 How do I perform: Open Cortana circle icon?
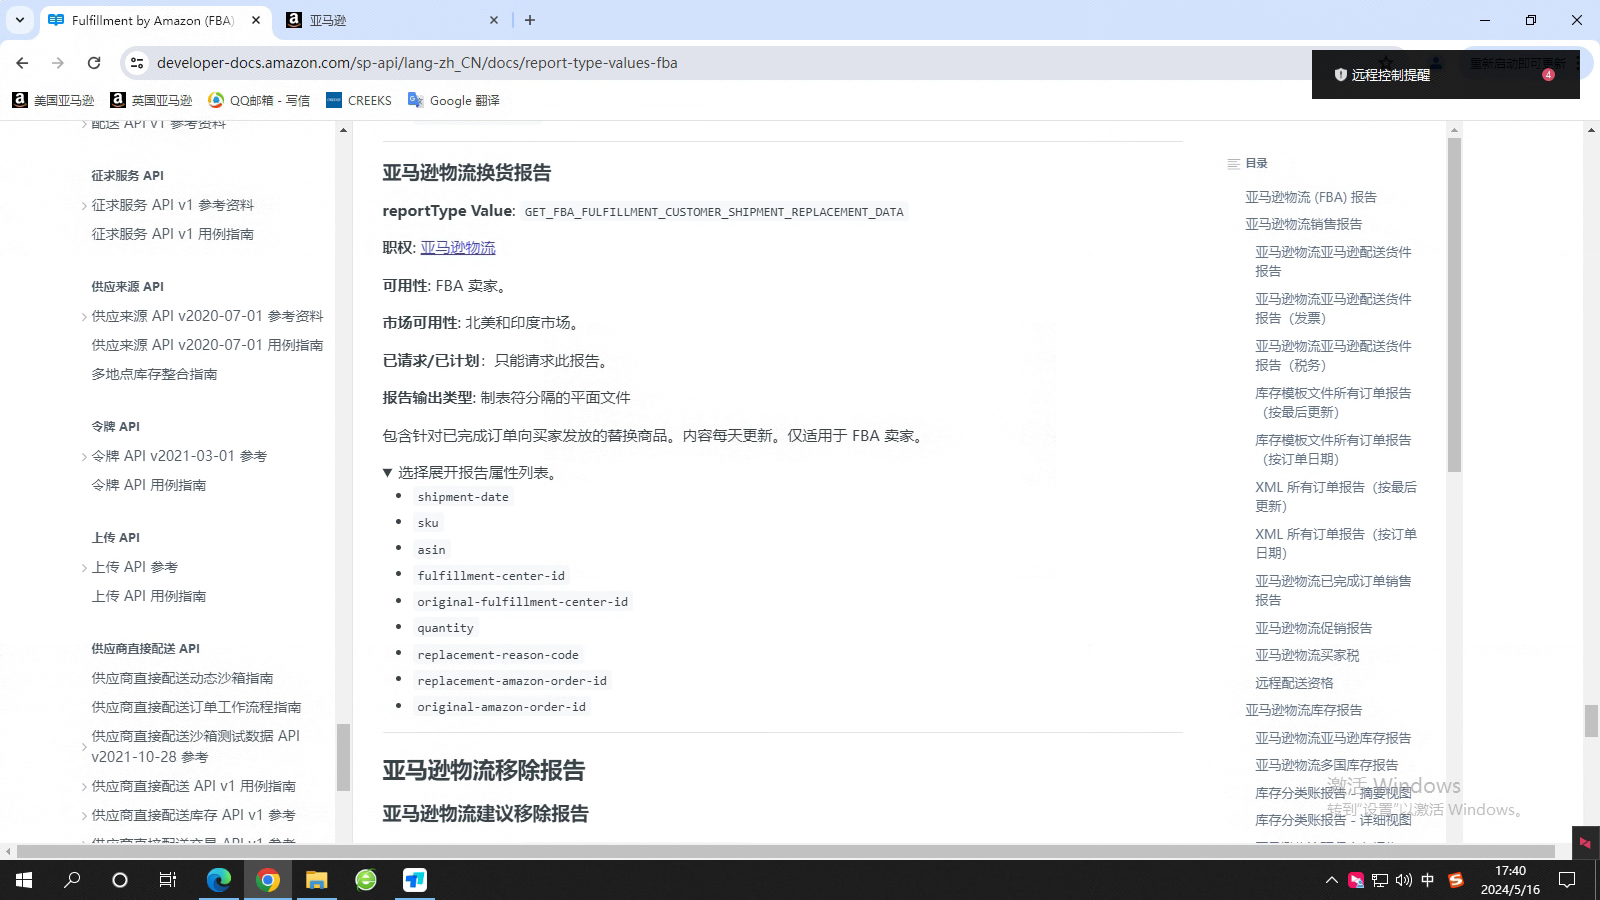click(120, 880)
